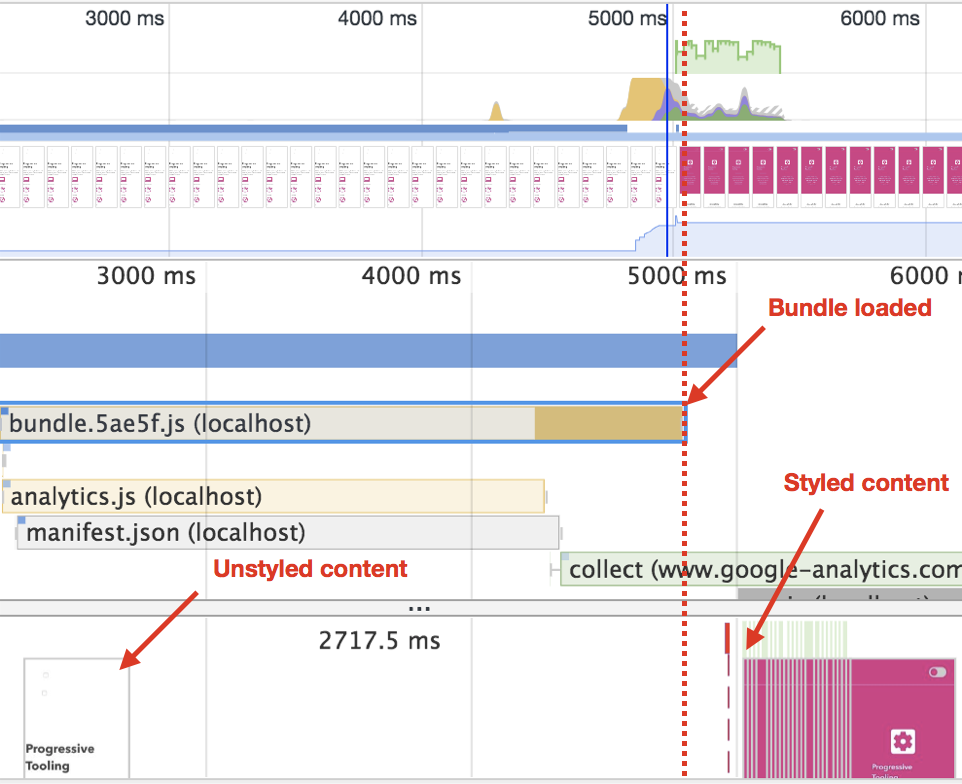The width and height of the screenshot is (962, 784).
Task: Click the 3000 ms mark in overview ruler
Action: pos(125,18)
